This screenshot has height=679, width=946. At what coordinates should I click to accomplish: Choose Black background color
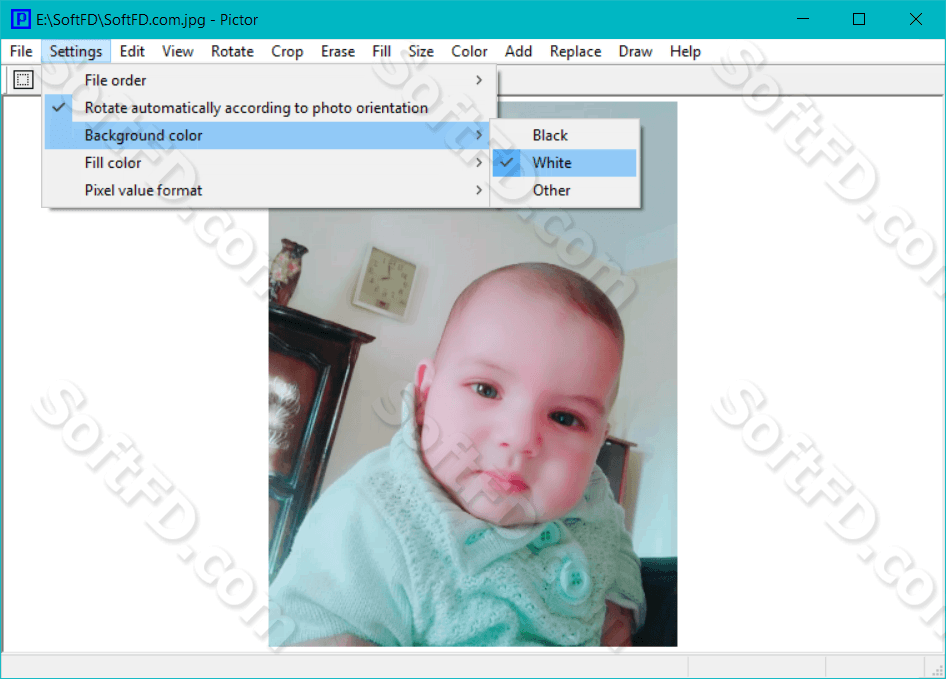click(565, 135)
